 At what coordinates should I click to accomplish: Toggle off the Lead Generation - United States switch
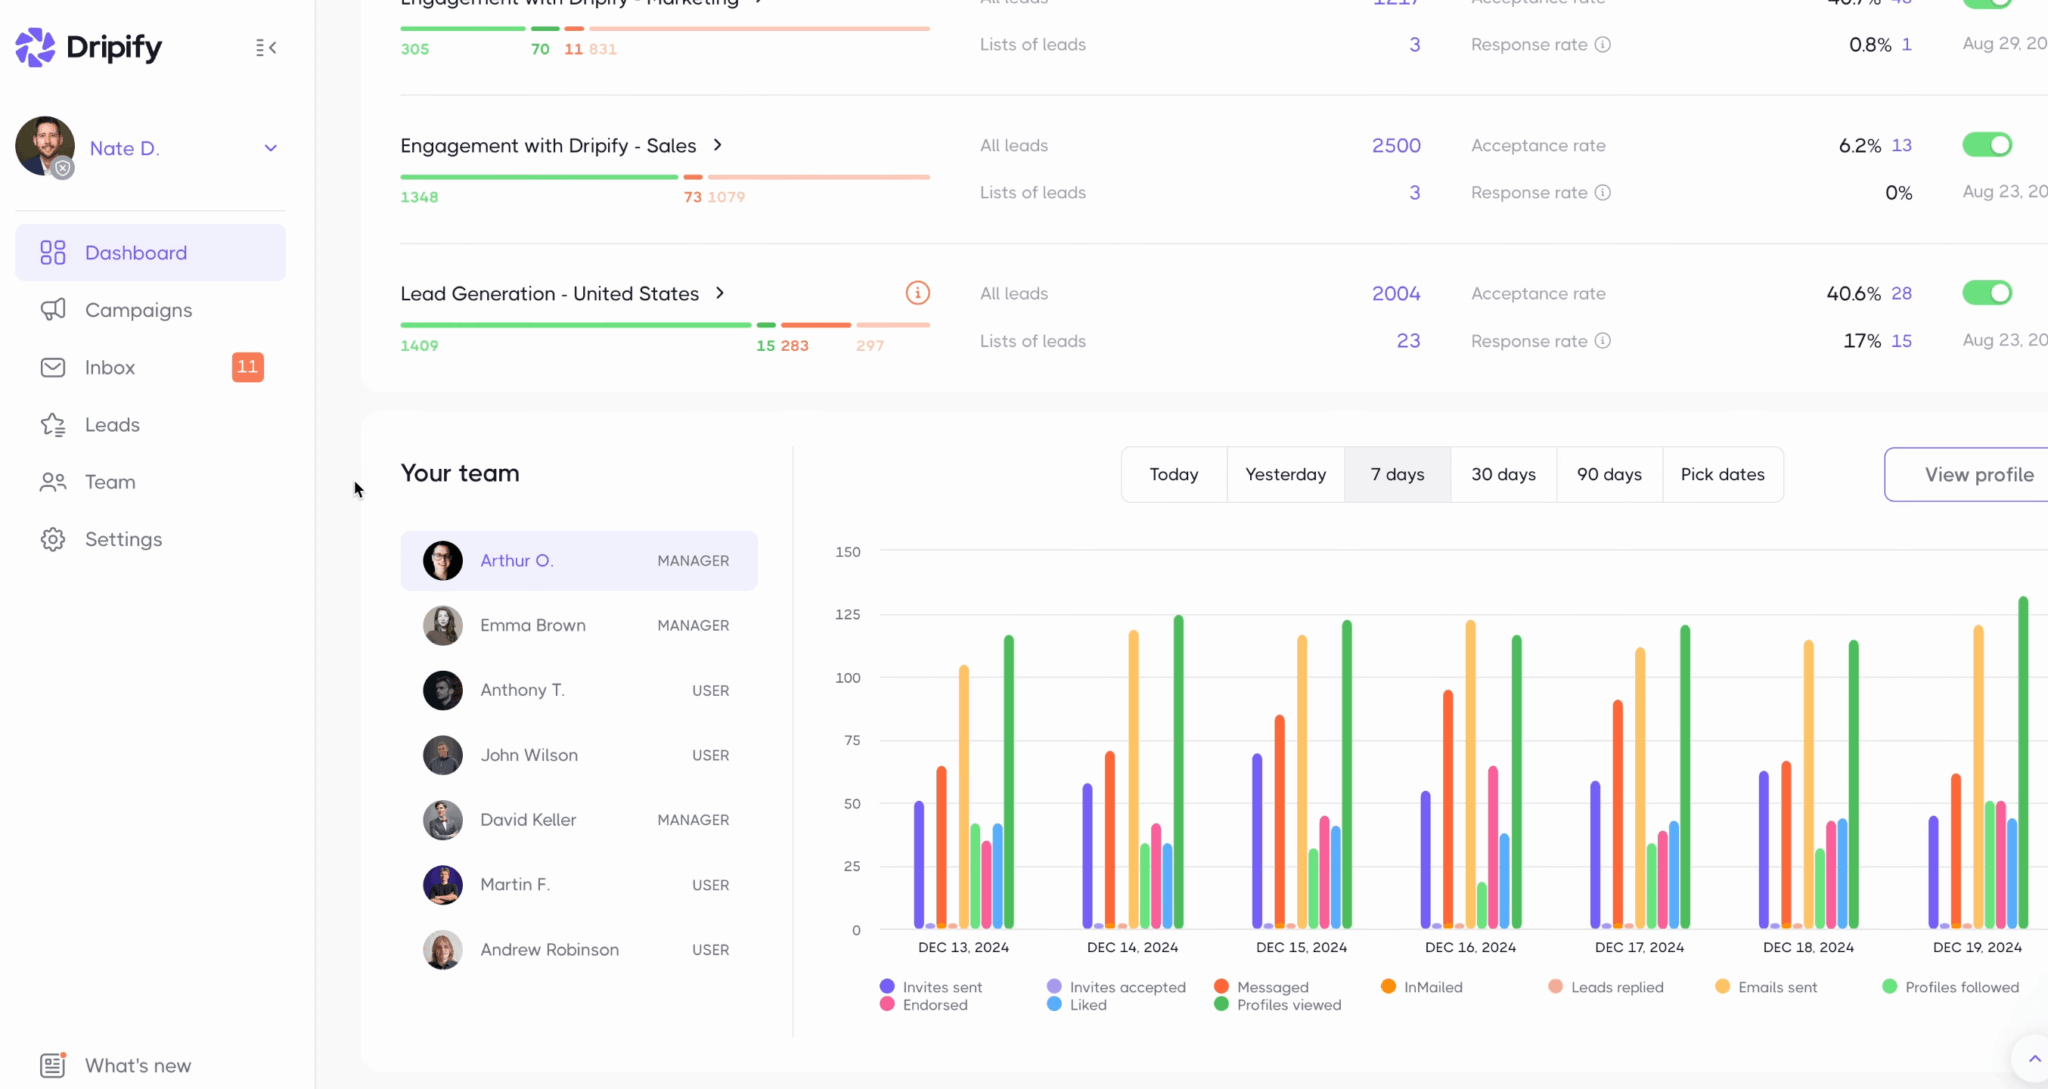pos(1987,293)
